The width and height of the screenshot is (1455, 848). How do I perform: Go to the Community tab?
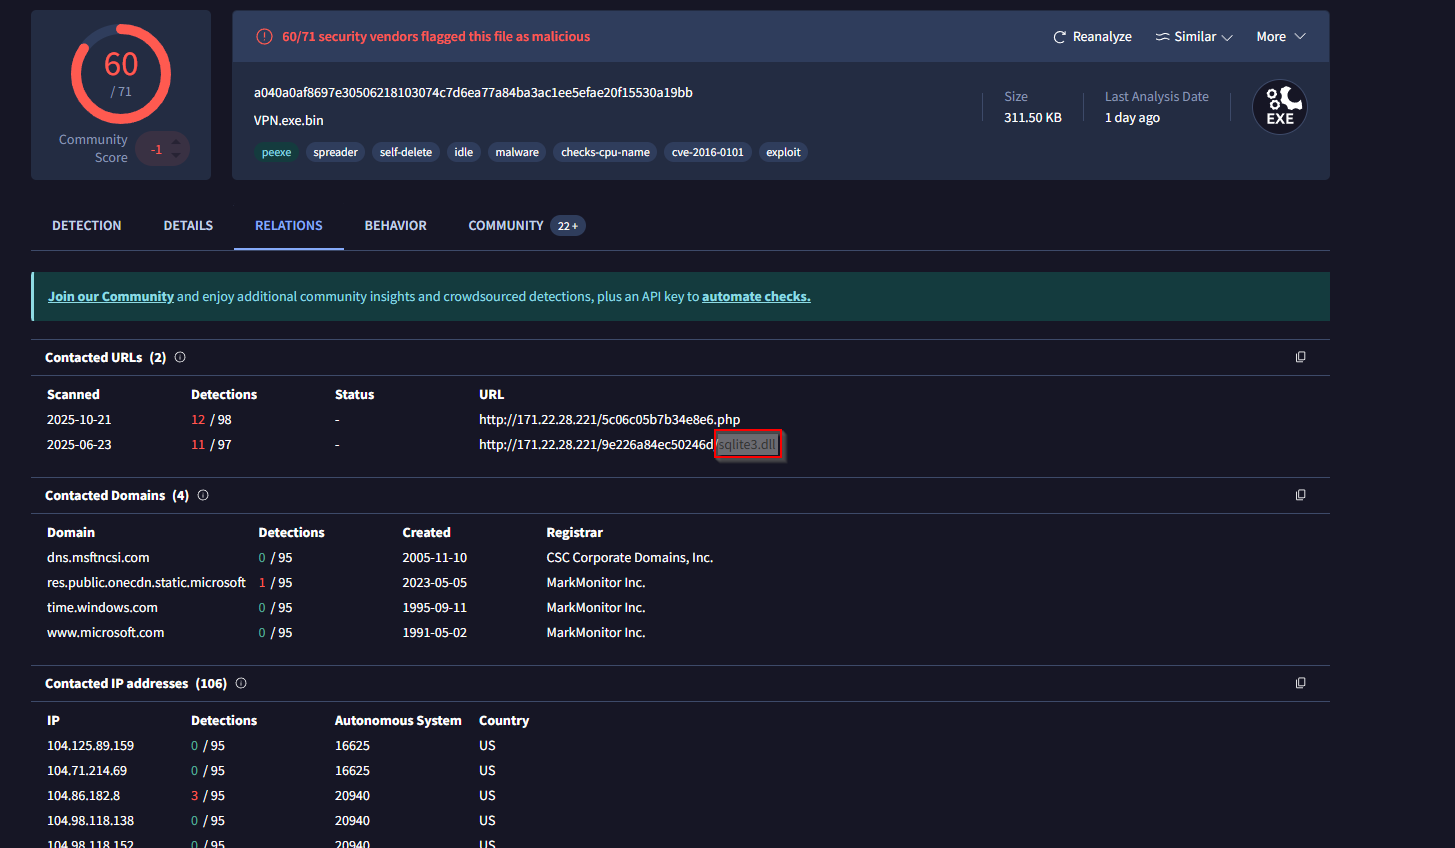pos(506,226)
